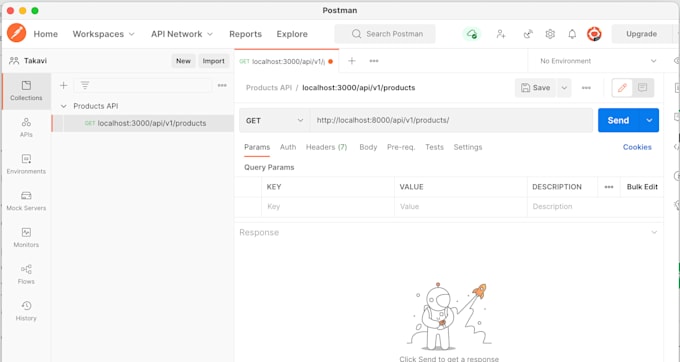The height and width of the screenshot is (362, 680).
Task: Click the query param Key field
Action: [x=328, y=207]
